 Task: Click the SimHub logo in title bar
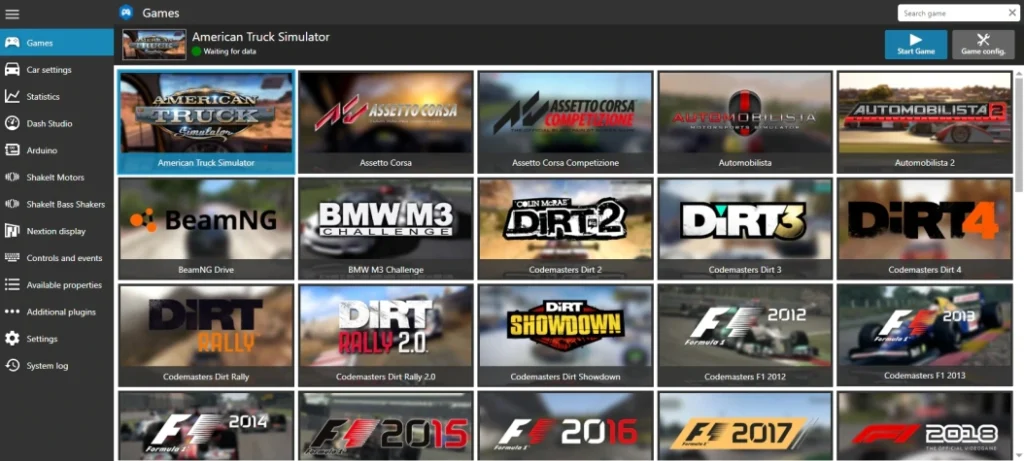click(127, 12)
